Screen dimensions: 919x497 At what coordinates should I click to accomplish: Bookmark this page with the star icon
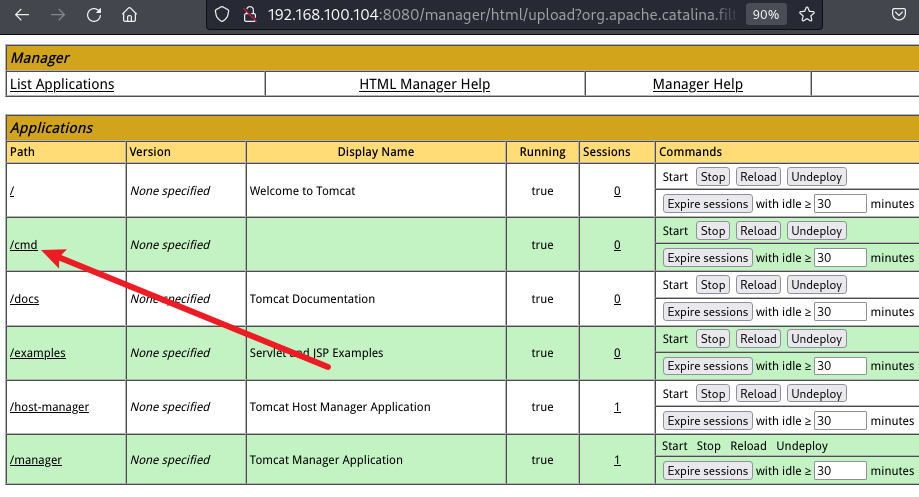point(806,15)
